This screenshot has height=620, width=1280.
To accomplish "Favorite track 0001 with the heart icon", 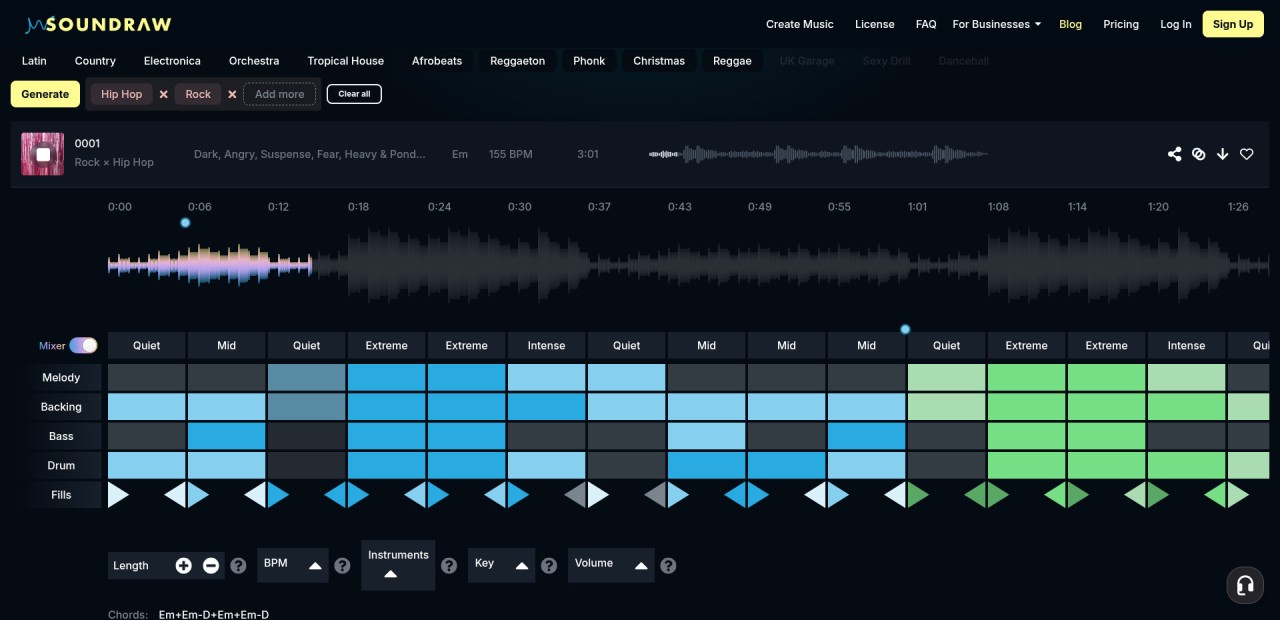I will click(1246, 154).
